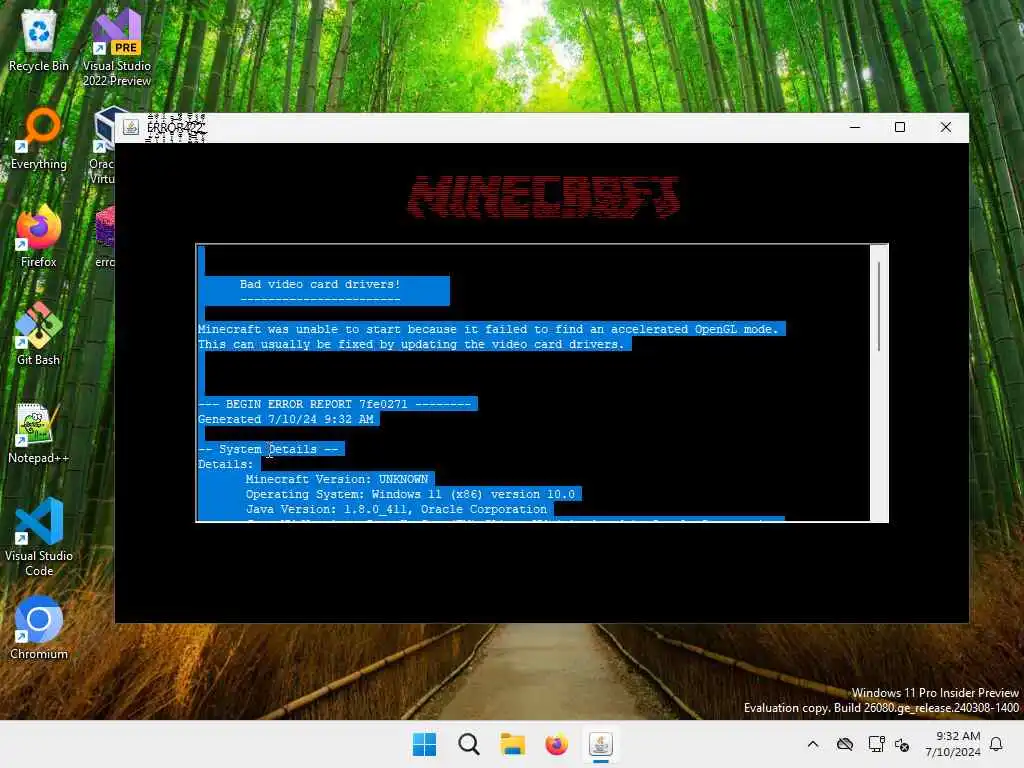Launch Chromium from the desktop

tap(39, 628)
